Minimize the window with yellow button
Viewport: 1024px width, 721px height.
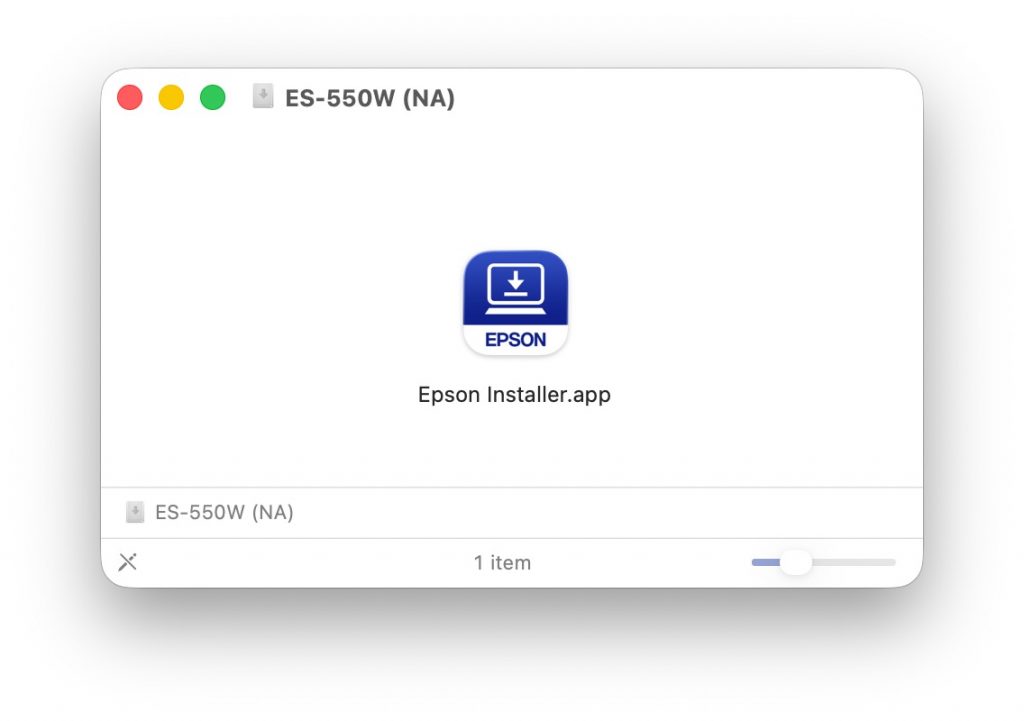(x=171, y=97)
